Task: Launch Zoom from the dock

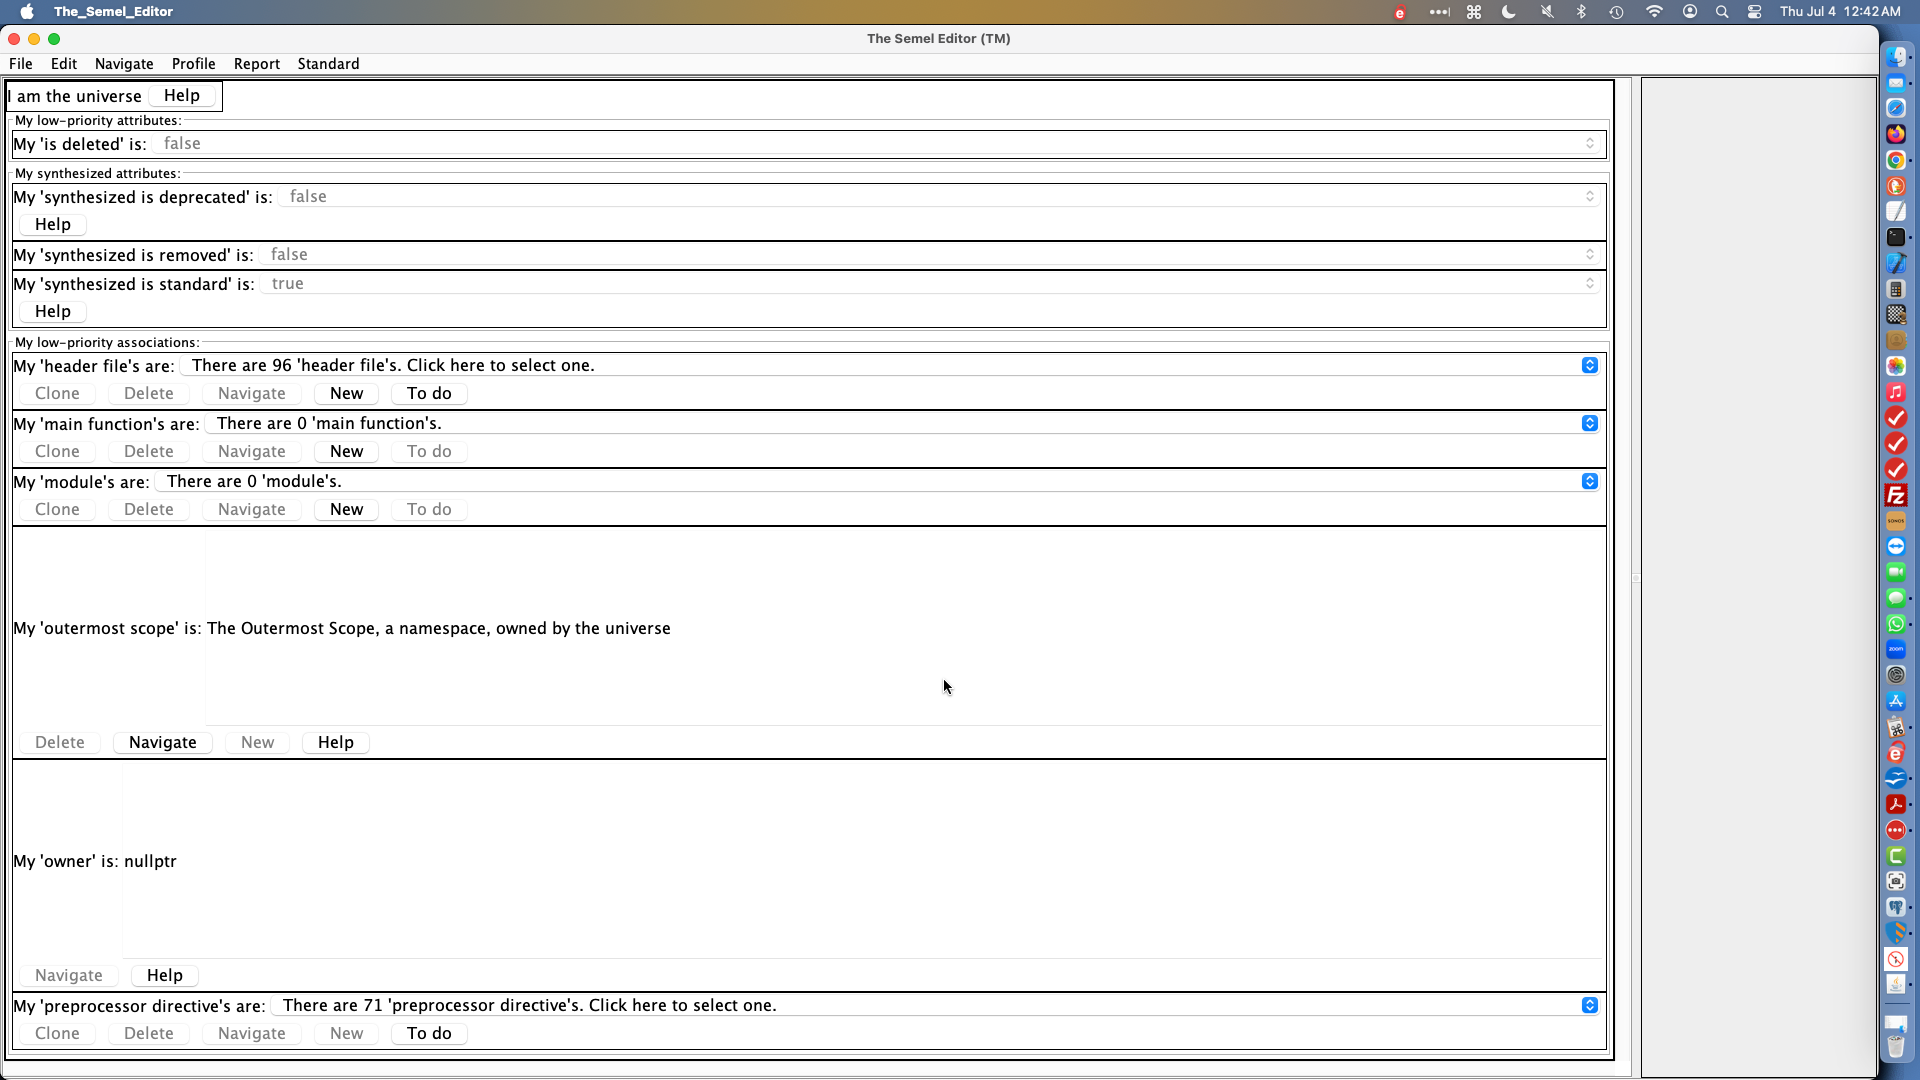Action: [x=1896, y=650]
